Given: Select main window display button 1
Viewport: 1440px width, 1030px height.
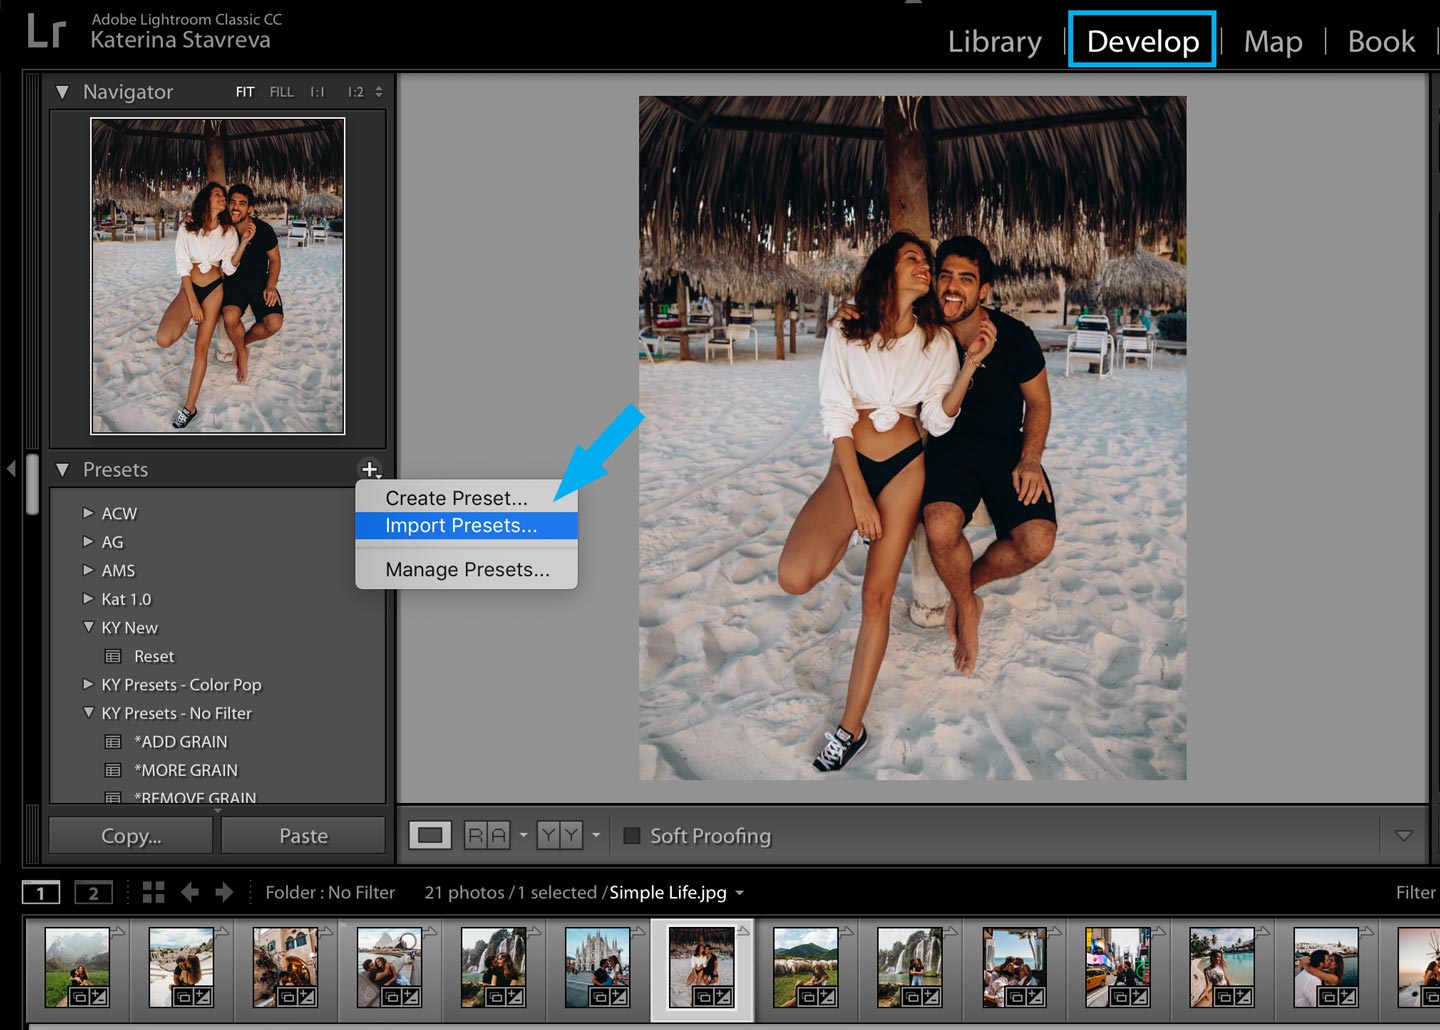Looking at the screenshot, I should [41, 892].
